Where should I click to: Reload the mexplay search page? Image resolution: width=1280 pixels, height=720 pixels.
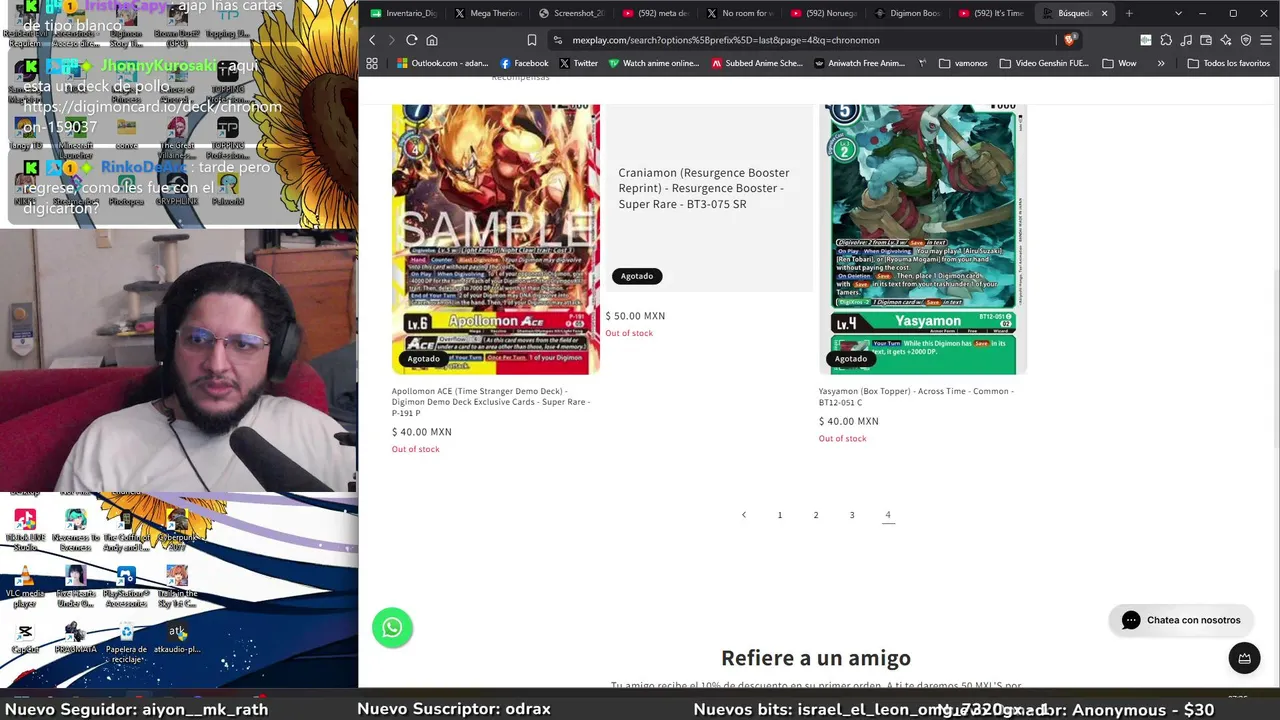click(x=411, y=40)
